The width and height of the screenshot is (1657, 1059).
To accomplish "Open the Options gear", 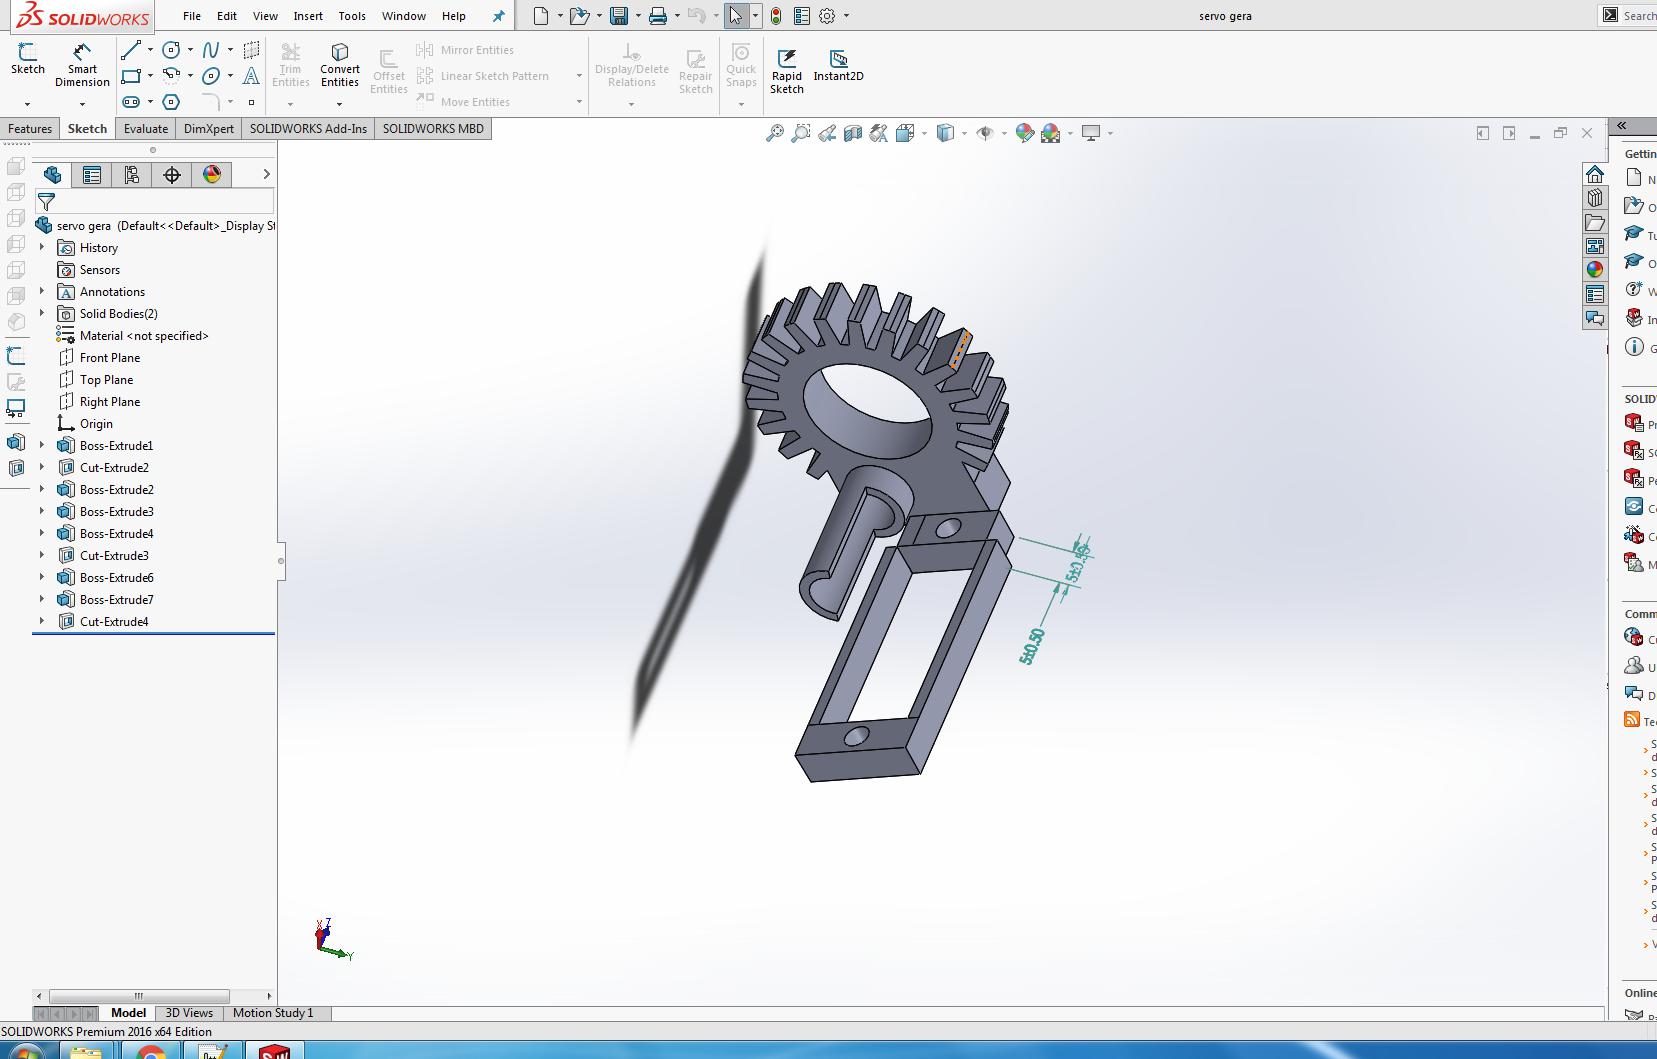I will 828,16.
